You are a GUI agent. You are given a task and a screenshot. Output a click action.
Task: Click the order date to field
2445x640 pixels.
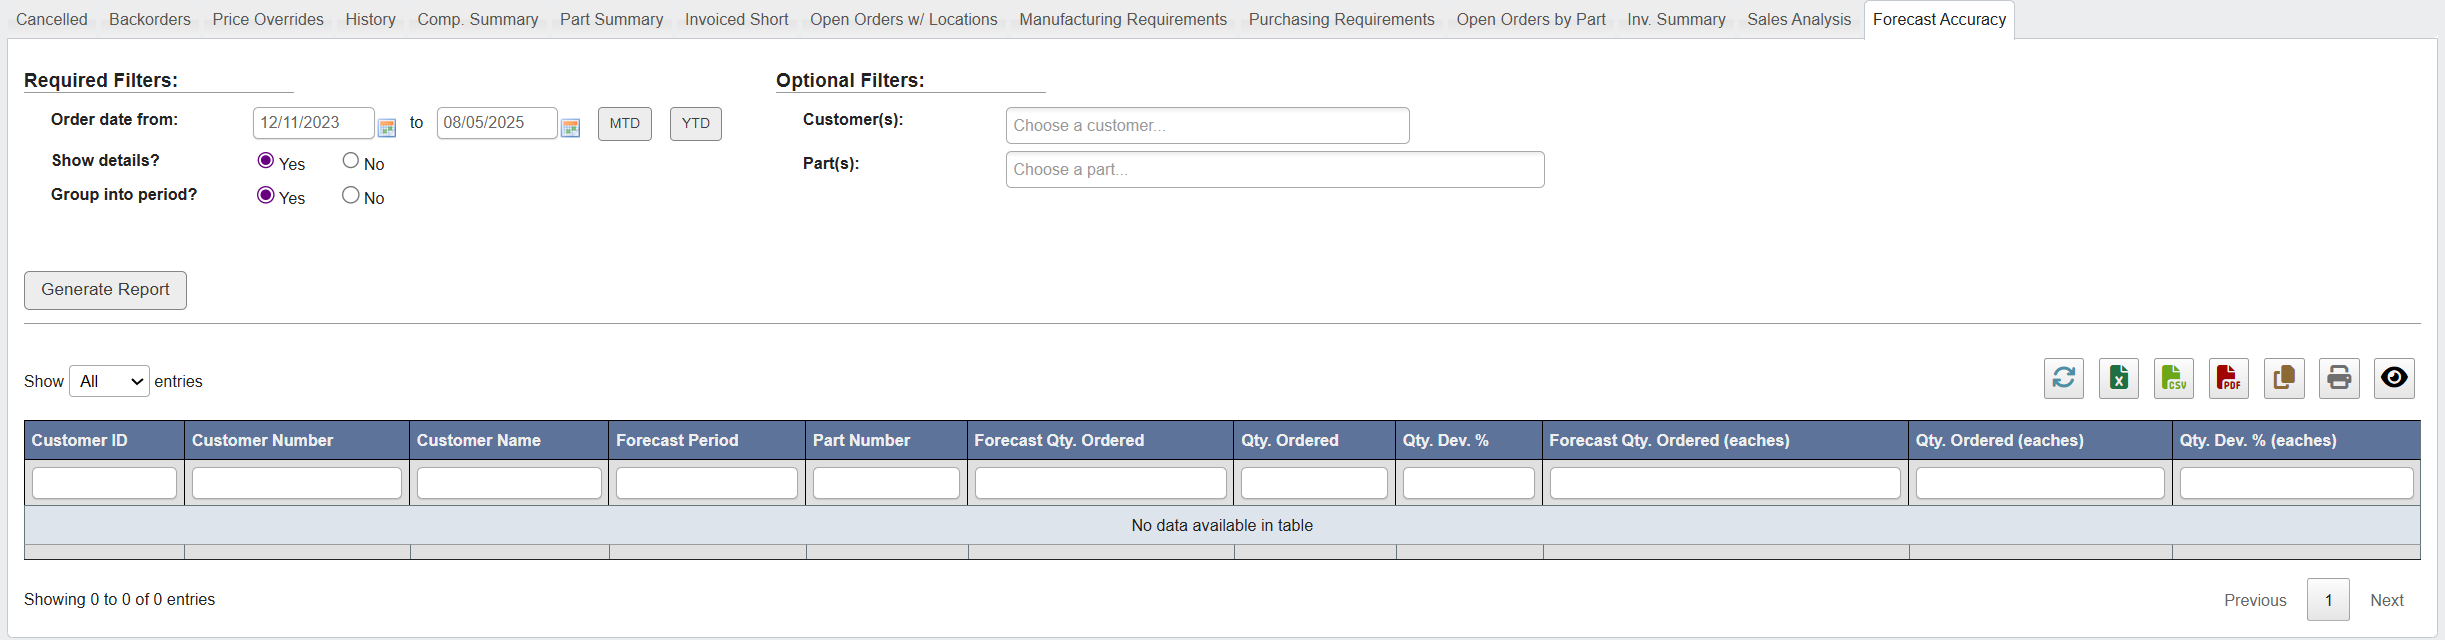coord(497,123)
